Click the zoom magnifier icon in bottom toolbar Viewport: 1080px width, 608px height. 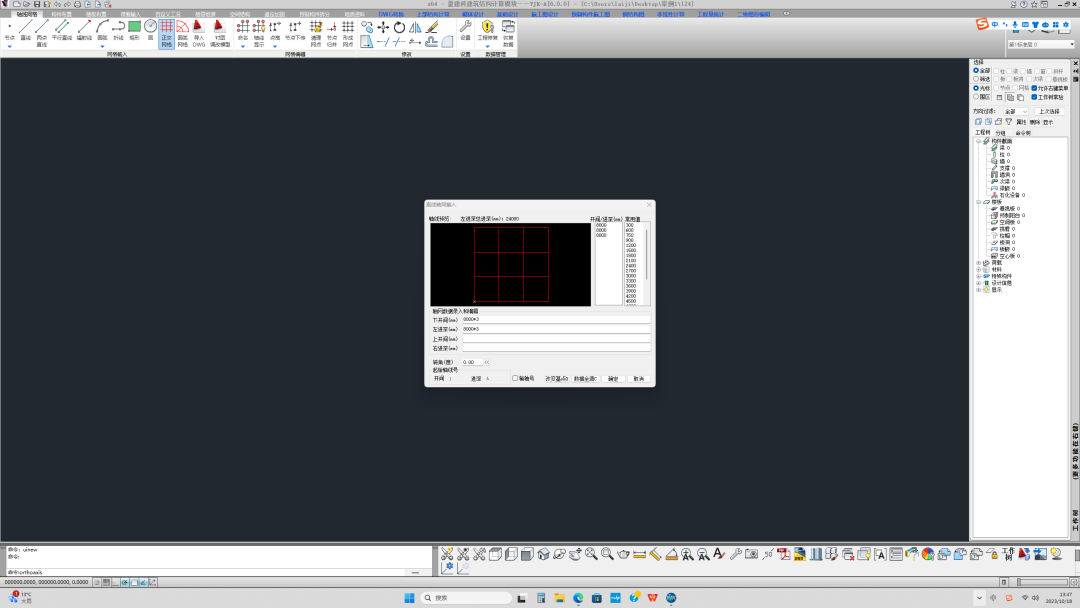click(607, 554)
